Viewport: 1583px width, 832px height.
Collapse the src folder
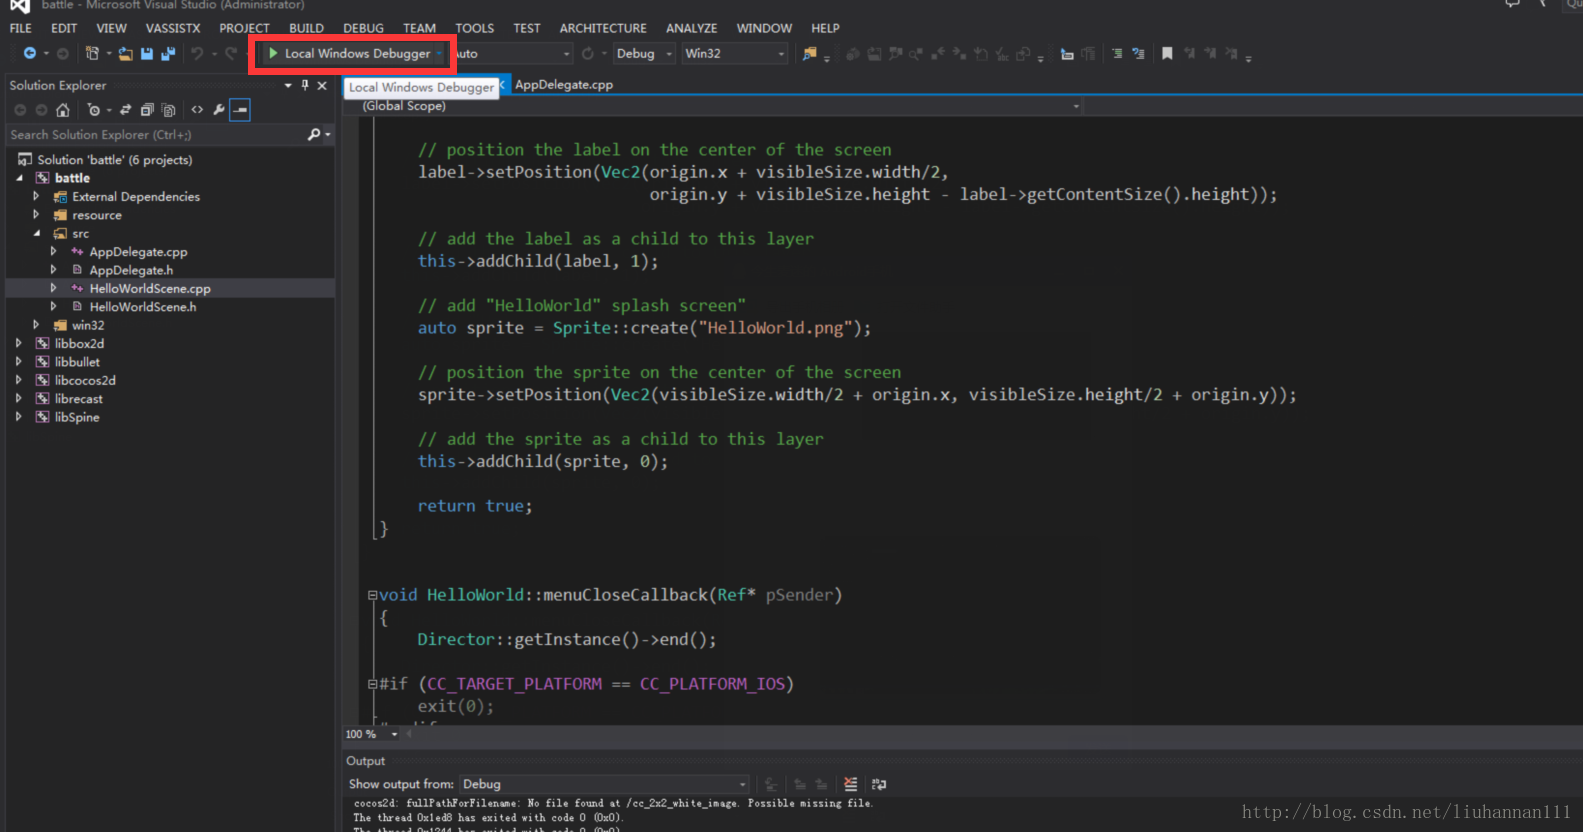[x=37, y=233]
